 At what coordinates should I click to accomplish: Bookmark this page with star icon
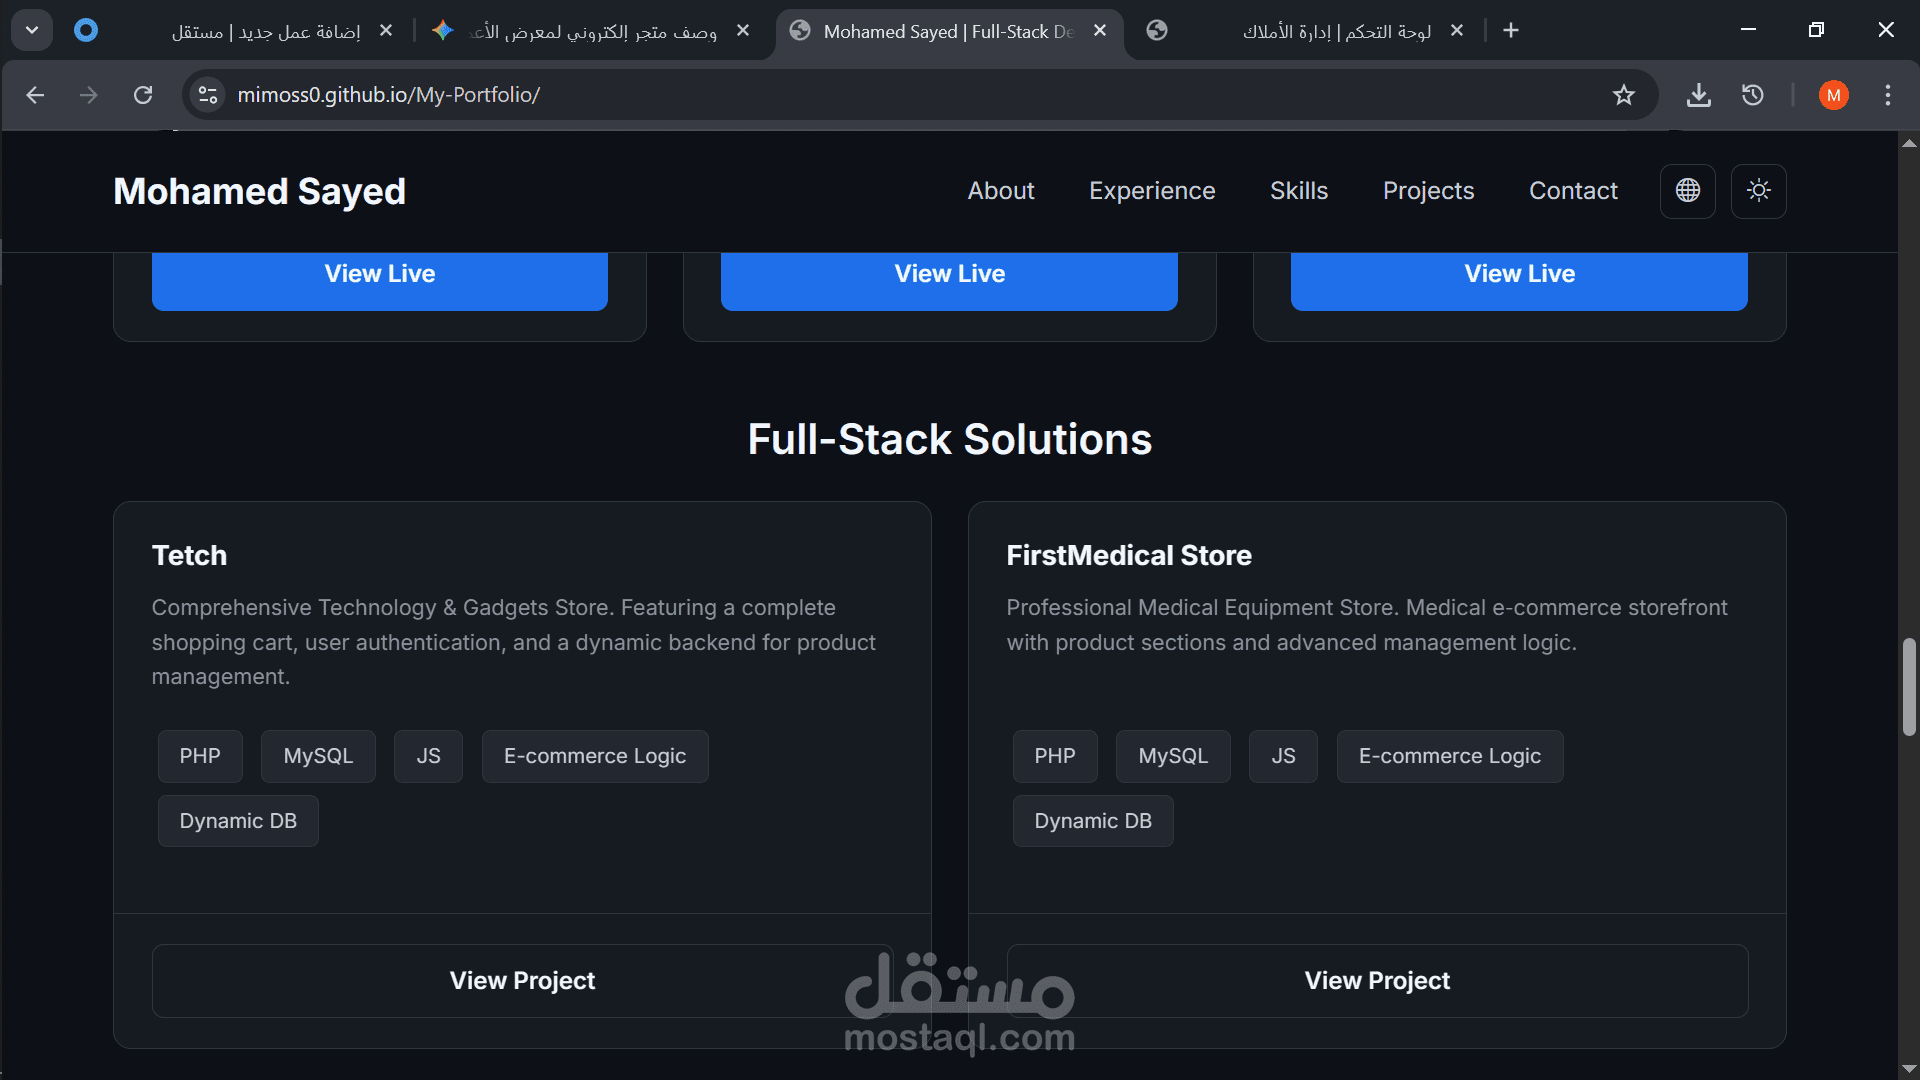1623,95
